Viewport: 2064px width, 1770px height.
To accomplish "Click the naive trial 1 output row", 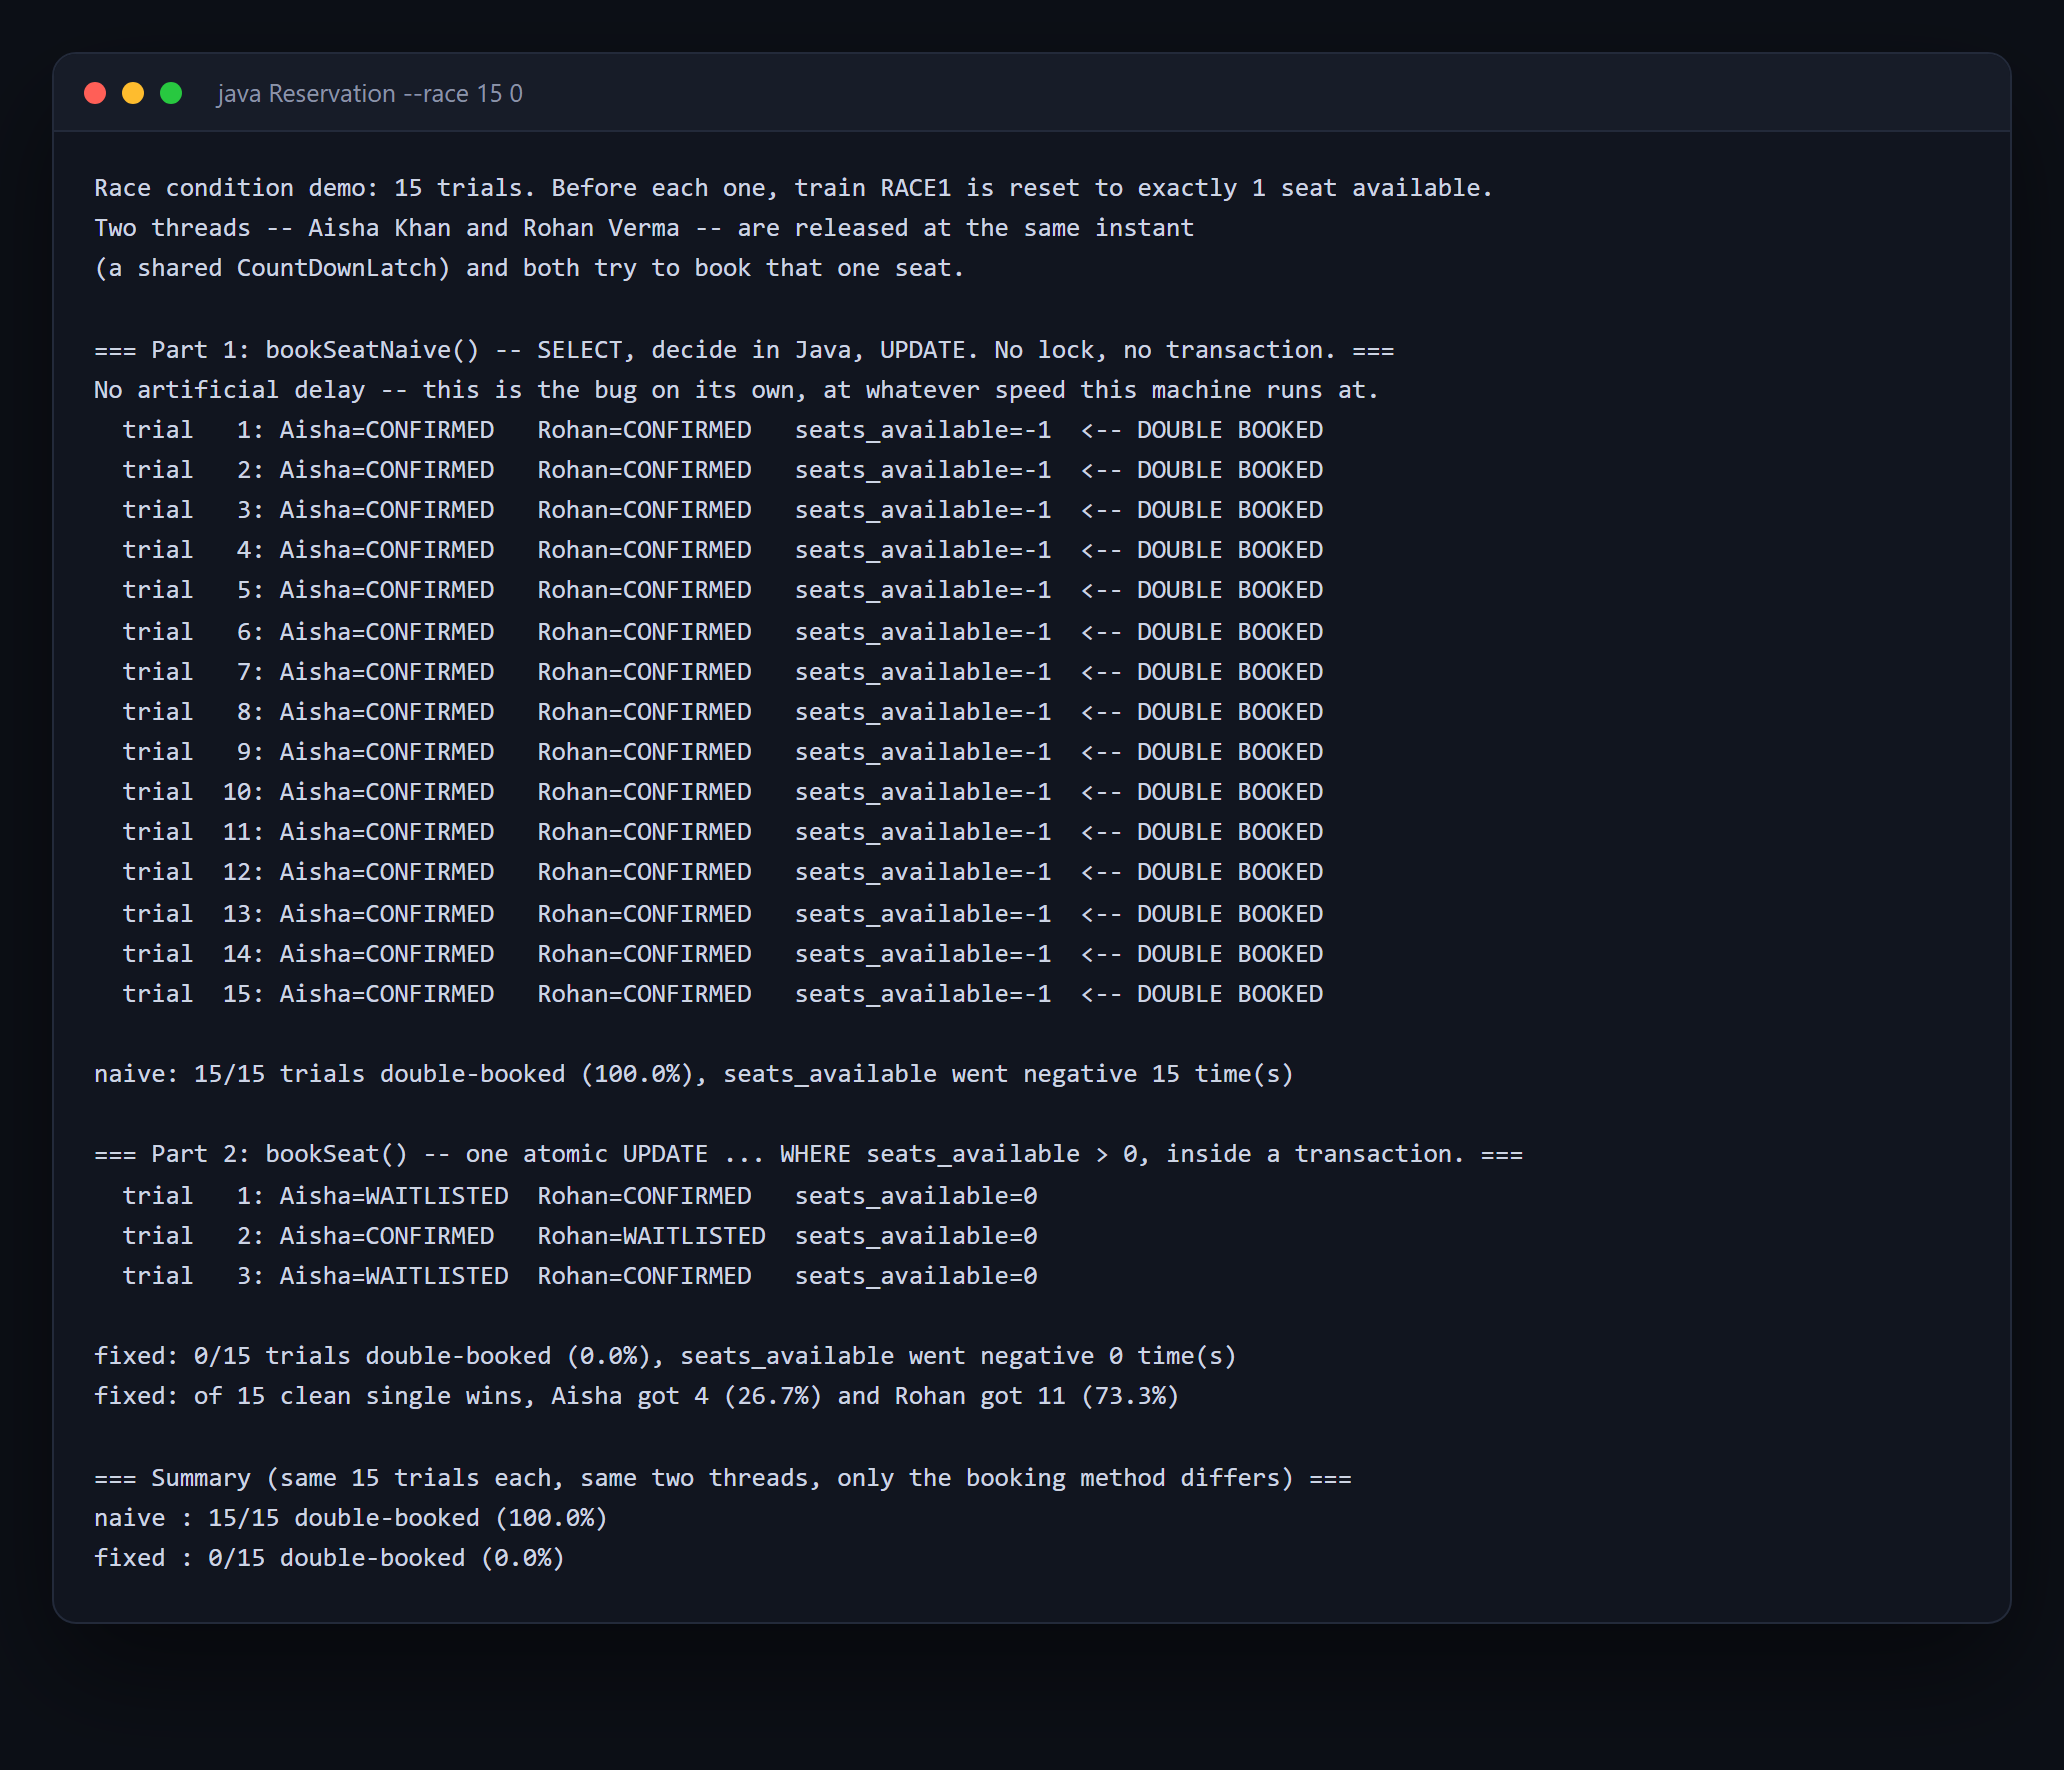I will pos(723,430).
